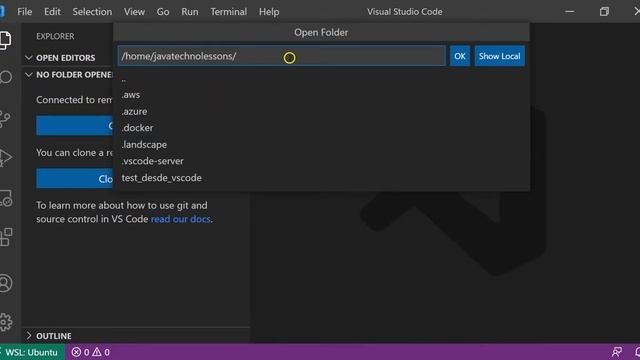Select the .landscape folder entry
This screenshot has height=360, width=640.
click(321, 144)
